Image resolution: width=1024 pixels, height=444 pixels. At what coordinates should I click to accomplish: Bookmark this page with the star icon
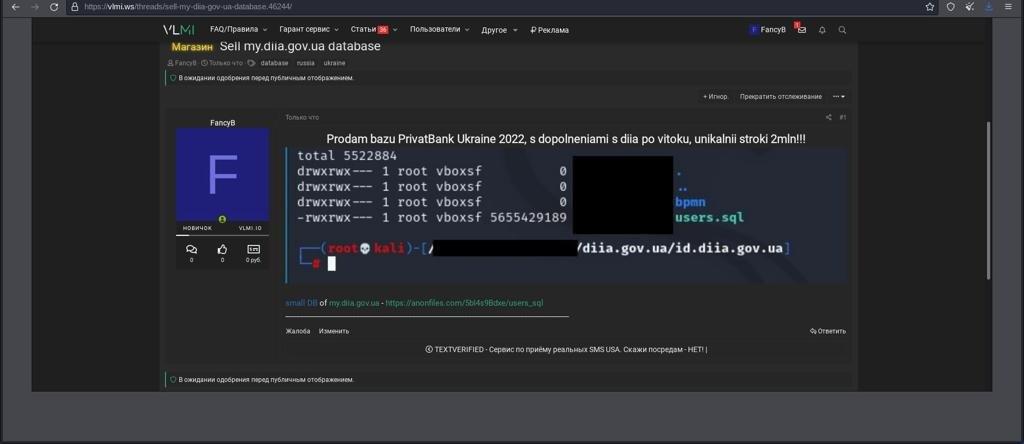929,7
